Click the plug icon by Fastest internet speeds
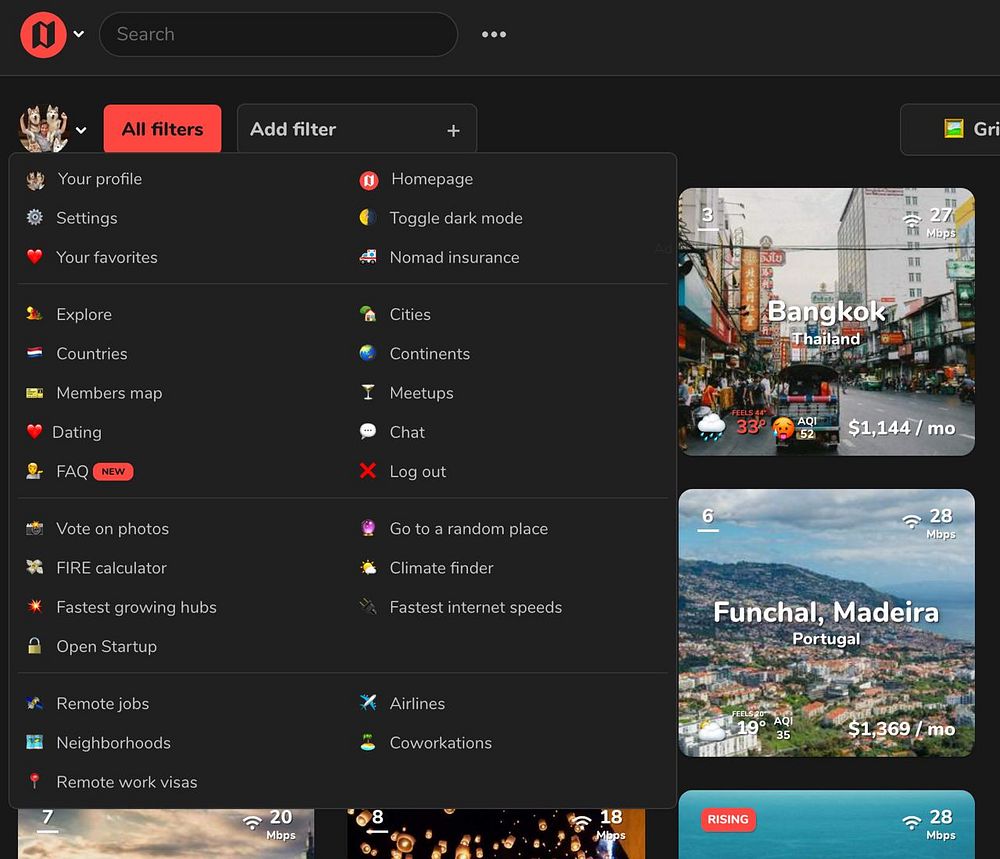The width and height of the screenshot is (1000, 859). [368, 606]
